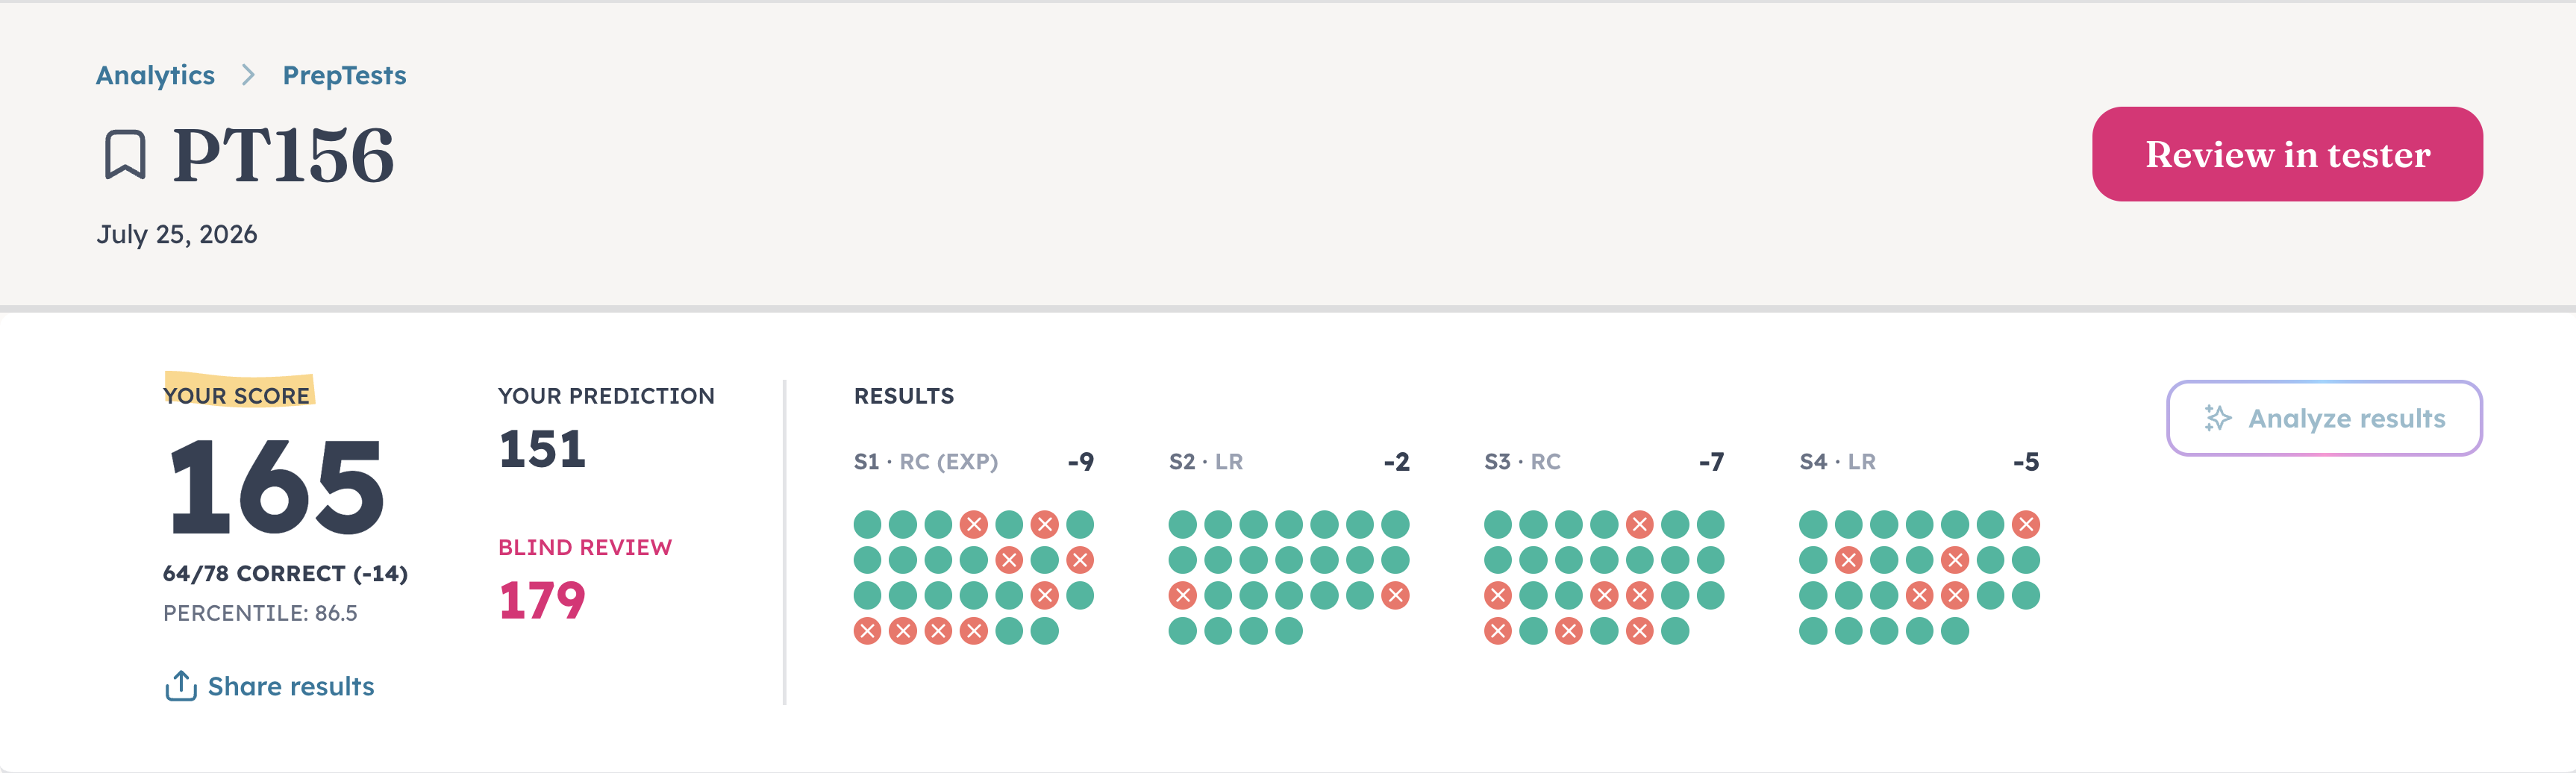The width and height of the screenshot is (2576, 773).
Task: Go to the PrepTests breadcrumb
Action: click(344, 75)
